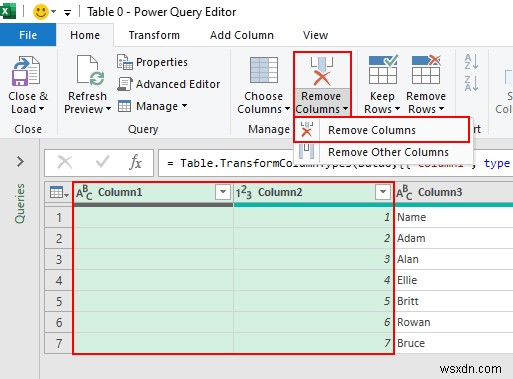513x379 pixels.
Task: Confirm formula with checkmark button
Action: click(102, 162)
